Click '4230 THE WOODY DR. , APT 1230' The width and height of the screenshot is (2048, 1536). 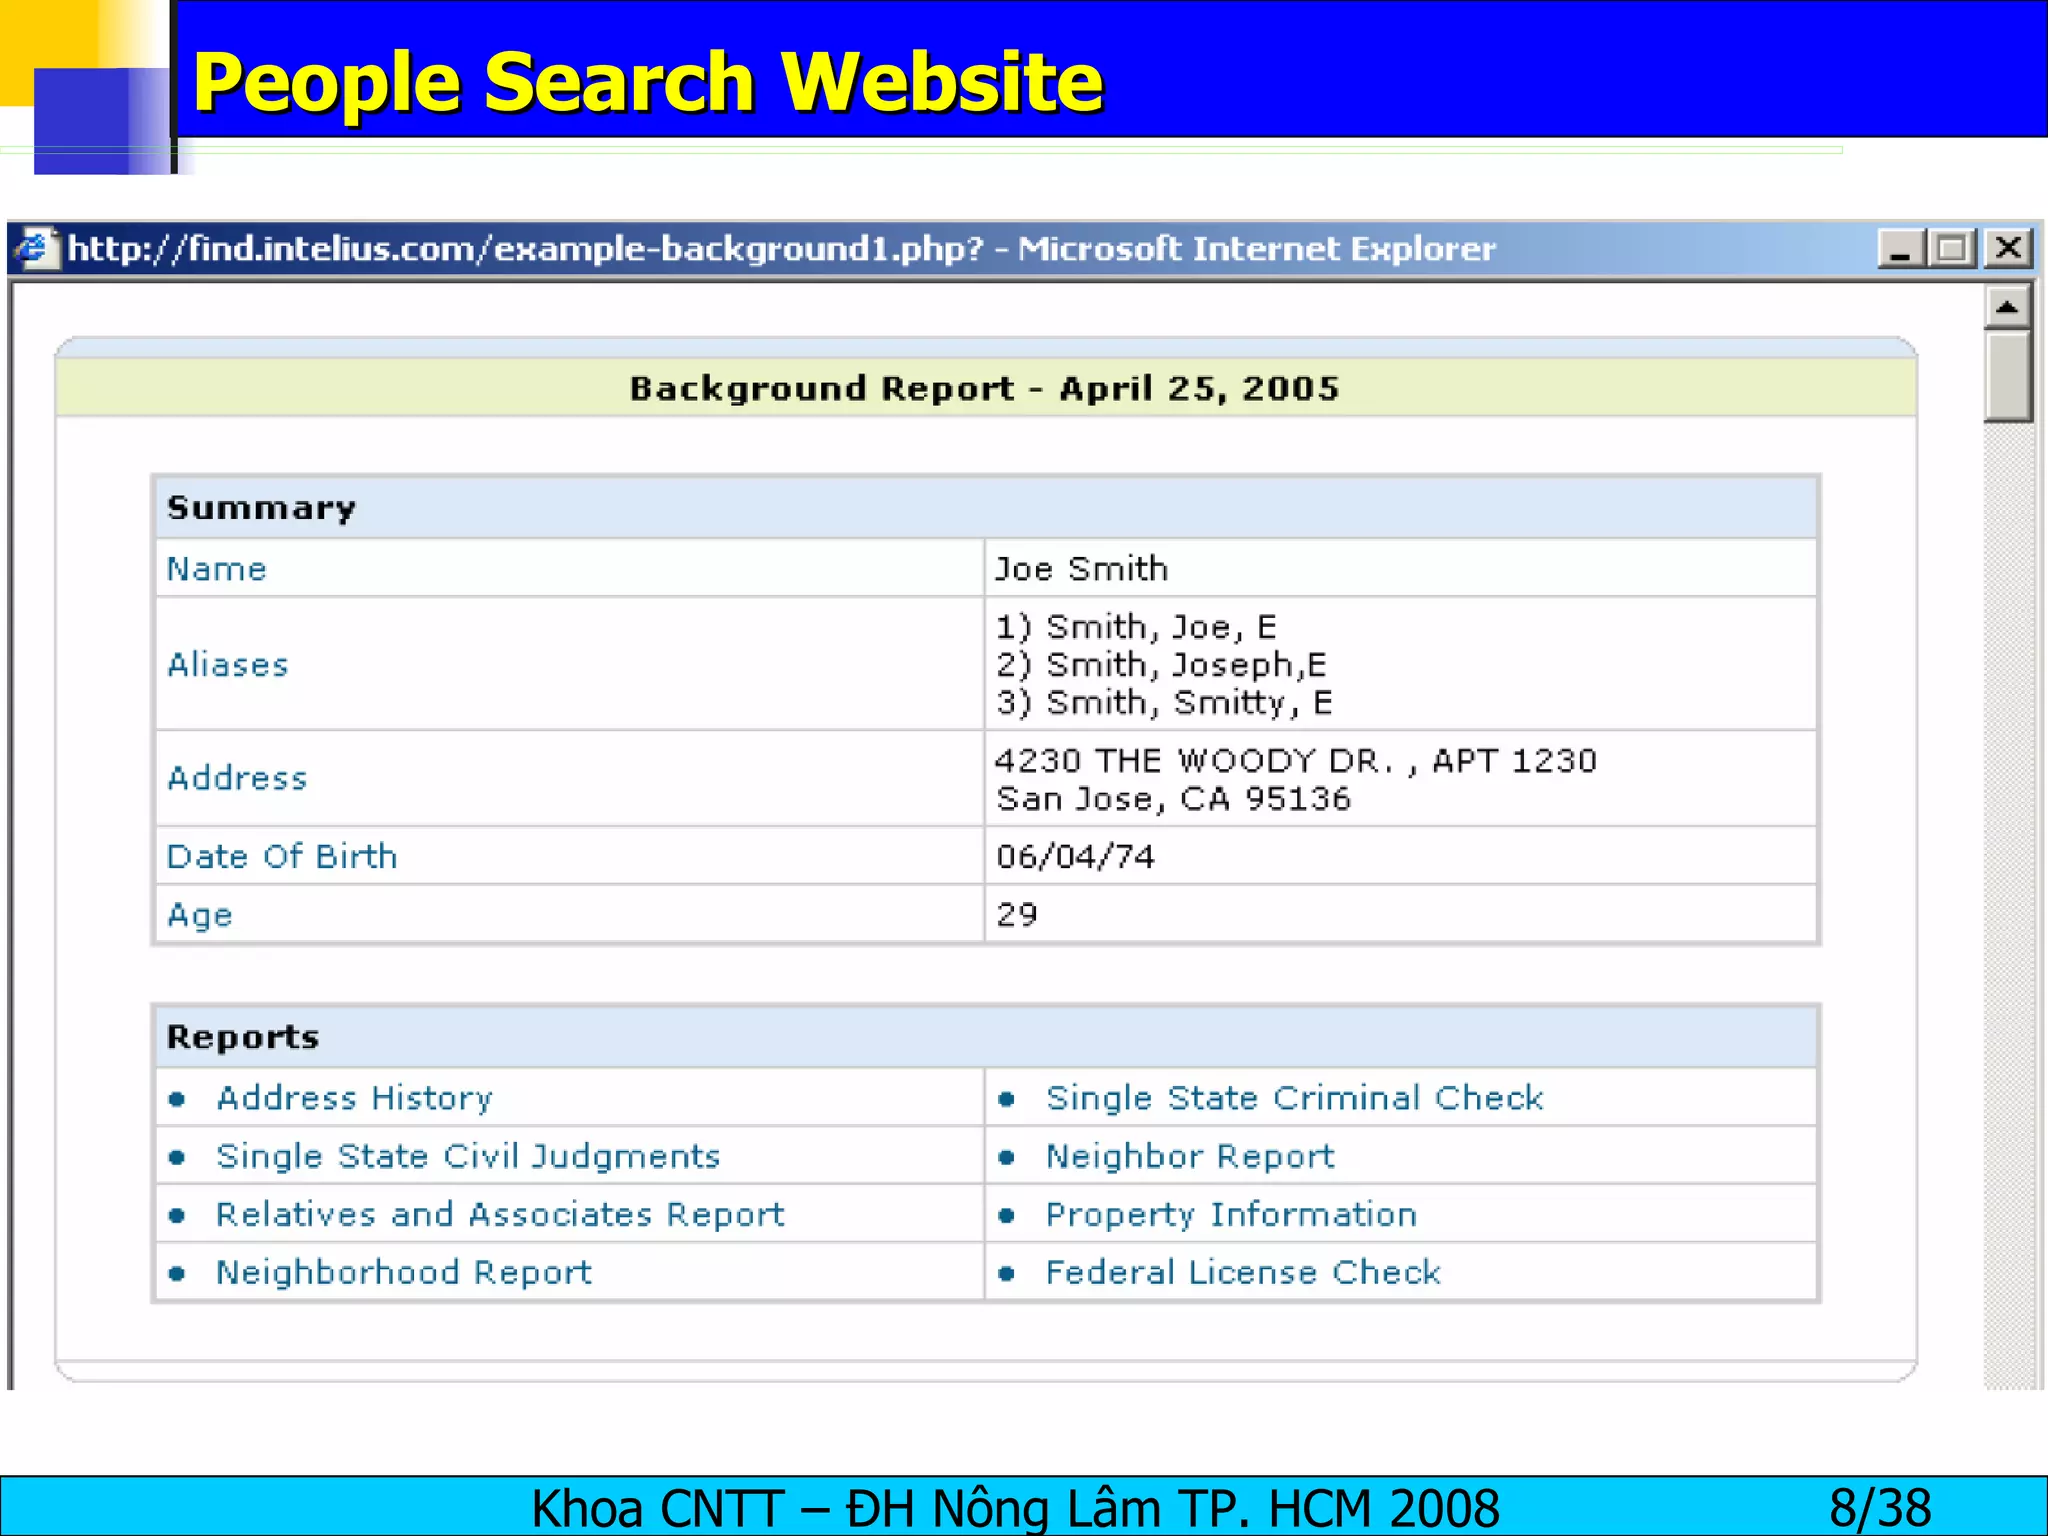pos(1295,761)
